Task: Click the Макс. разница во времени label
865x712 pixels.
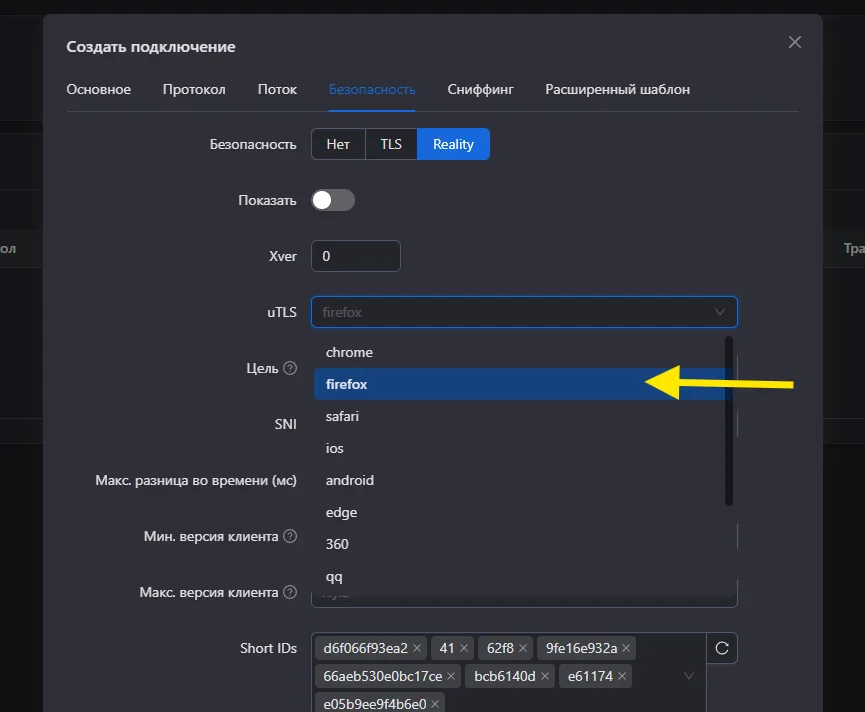Action: [x=196, y=480]
